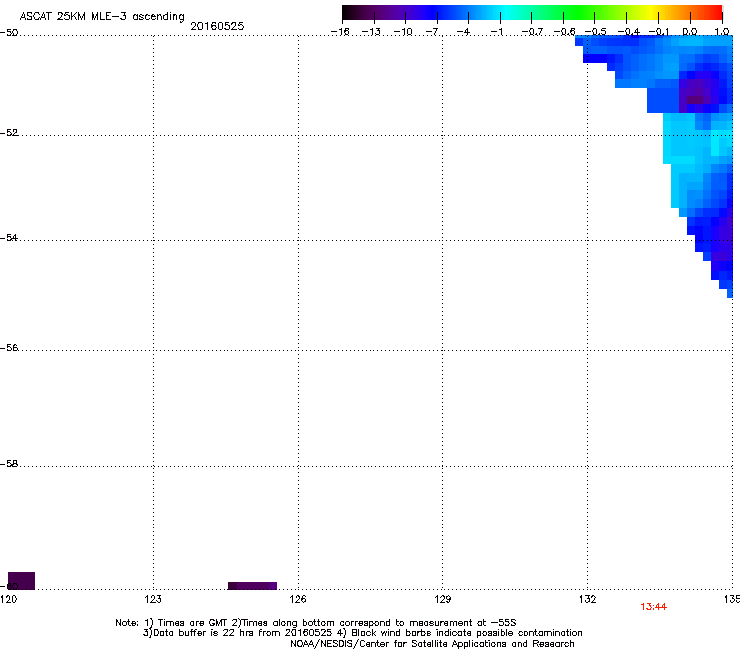
Task: Click latitude axis label -54
Action: pyautogui.click(x=9, y=237)
